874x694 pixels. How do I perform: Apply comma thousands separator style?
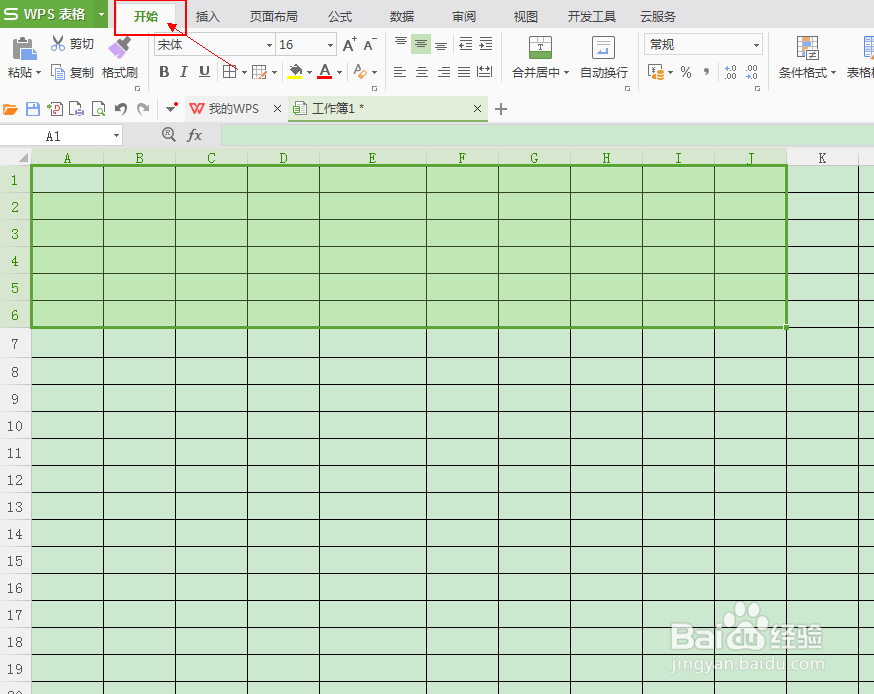(706, 72)
